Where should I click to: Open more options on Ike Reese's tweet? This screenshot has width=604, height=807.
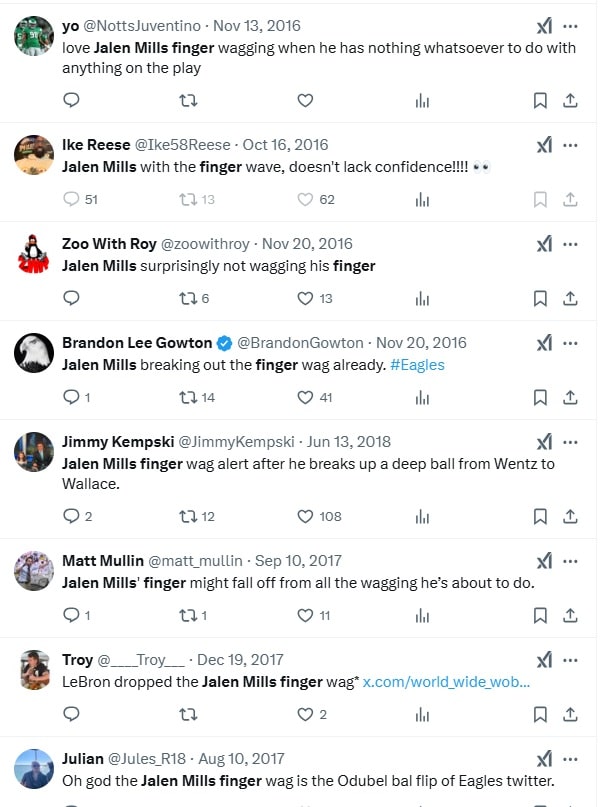click(571, 145)
